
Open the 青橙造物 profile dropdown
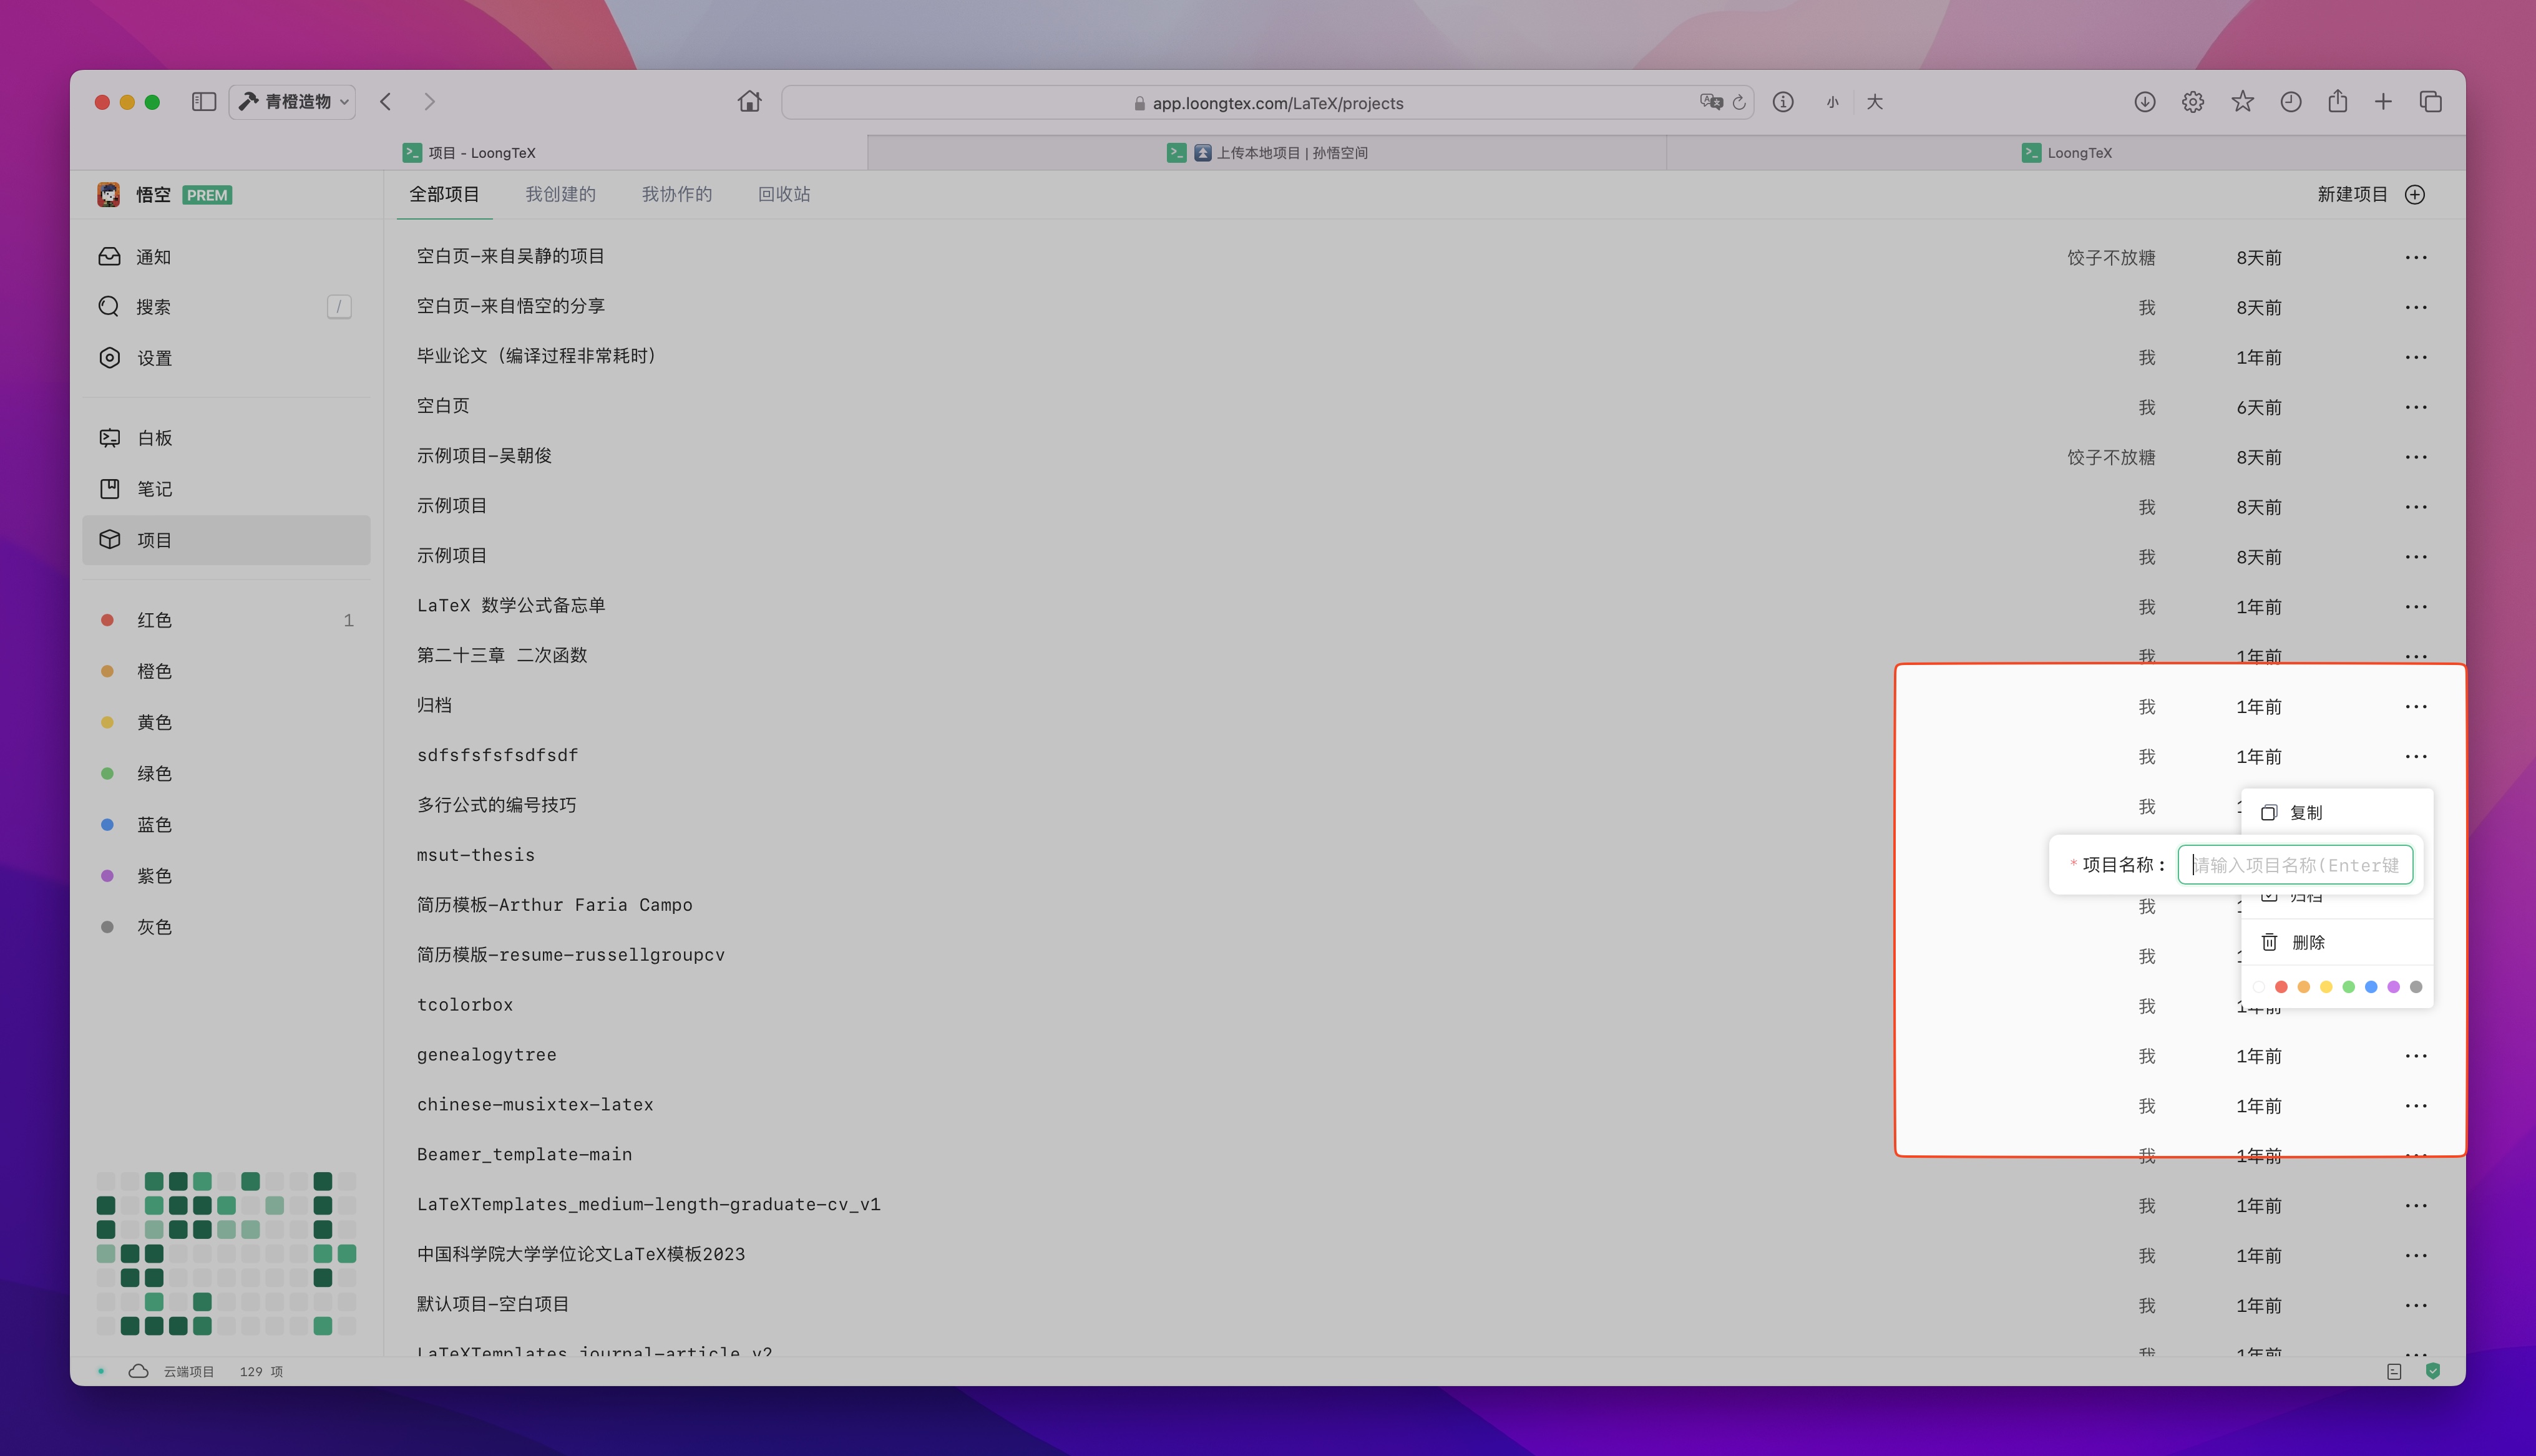(293, 102)
